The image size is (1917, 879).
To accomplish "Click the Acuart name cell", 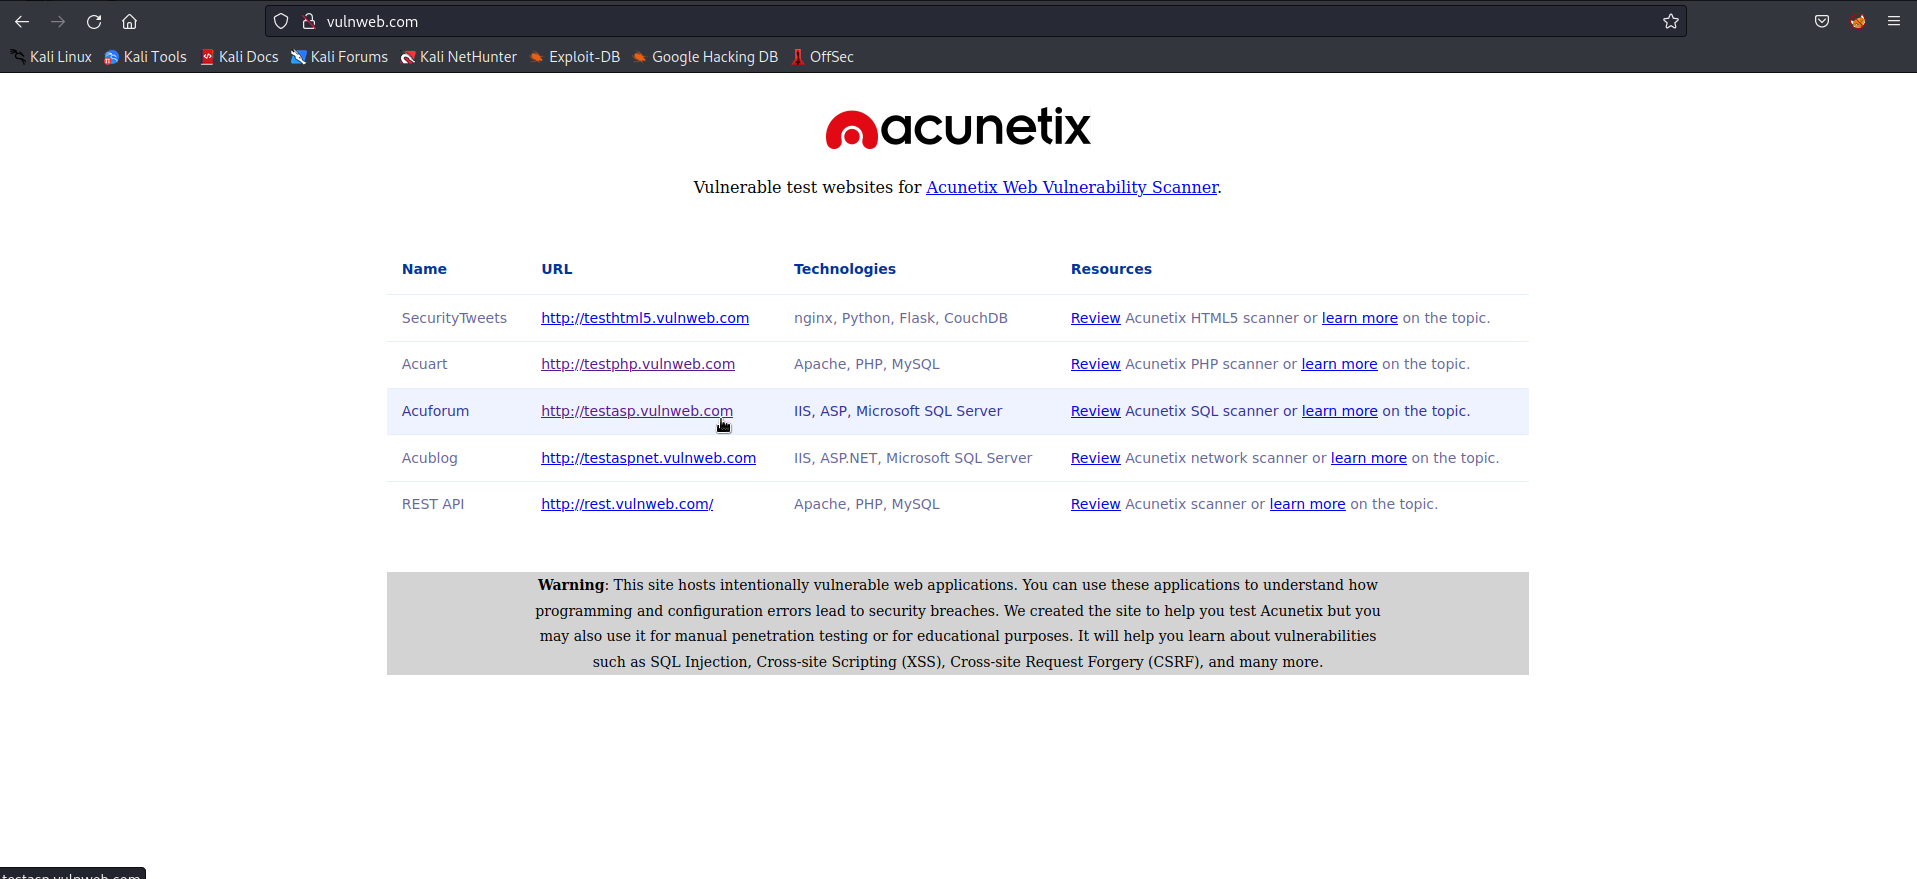I will pyautogui.click(x=424, y=364).
